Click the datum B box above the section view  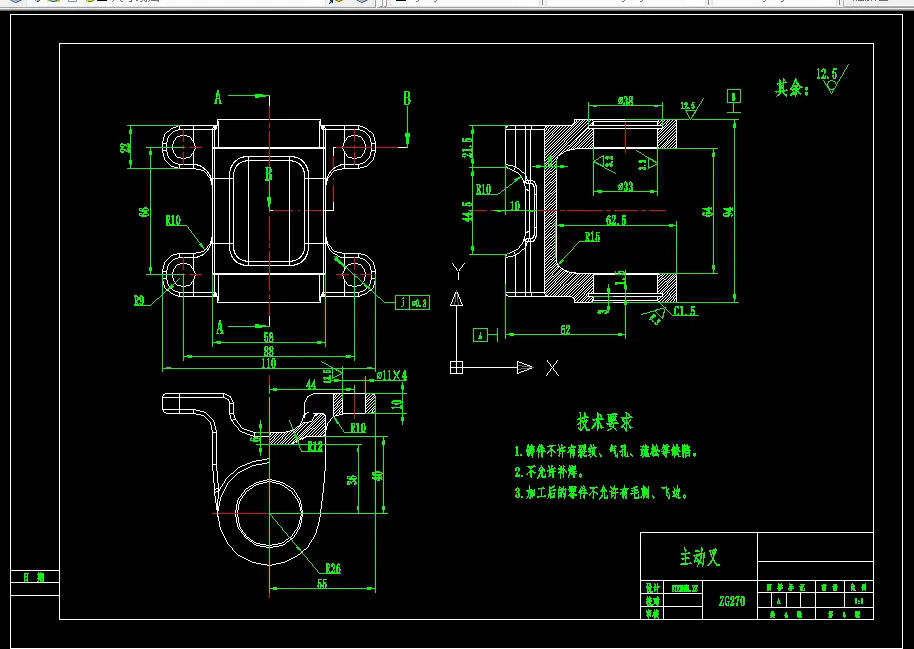734,96
